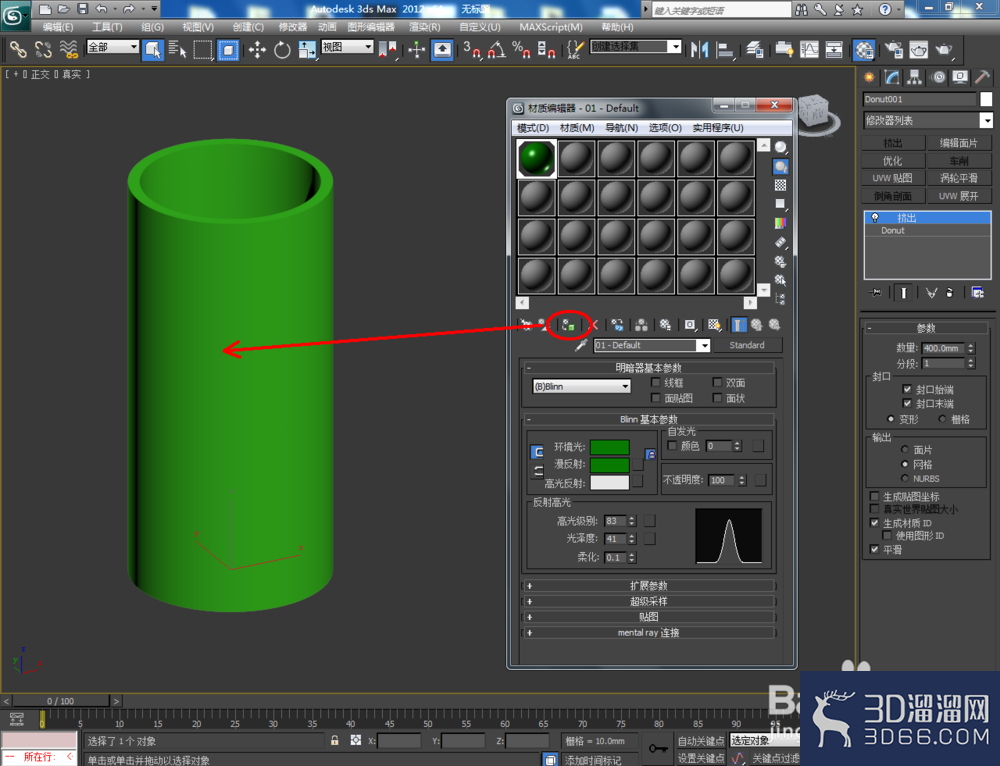Open the Curve Editor icon
The height and width of the screenshot is (766, 1000).
click(x=809, y=50)
